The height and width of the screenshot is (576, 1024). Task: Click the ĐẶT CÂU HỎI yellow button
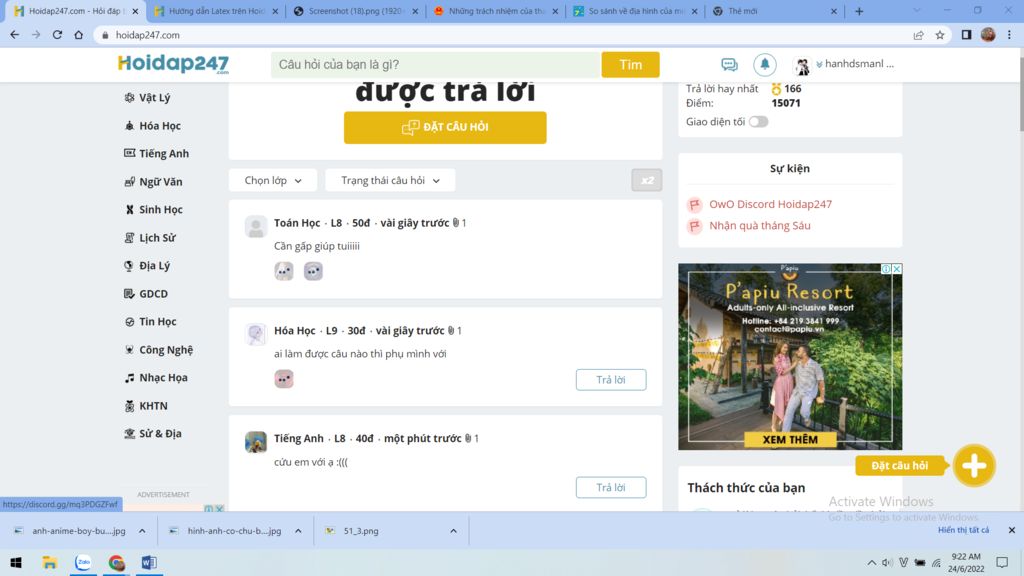click(445, 127)
